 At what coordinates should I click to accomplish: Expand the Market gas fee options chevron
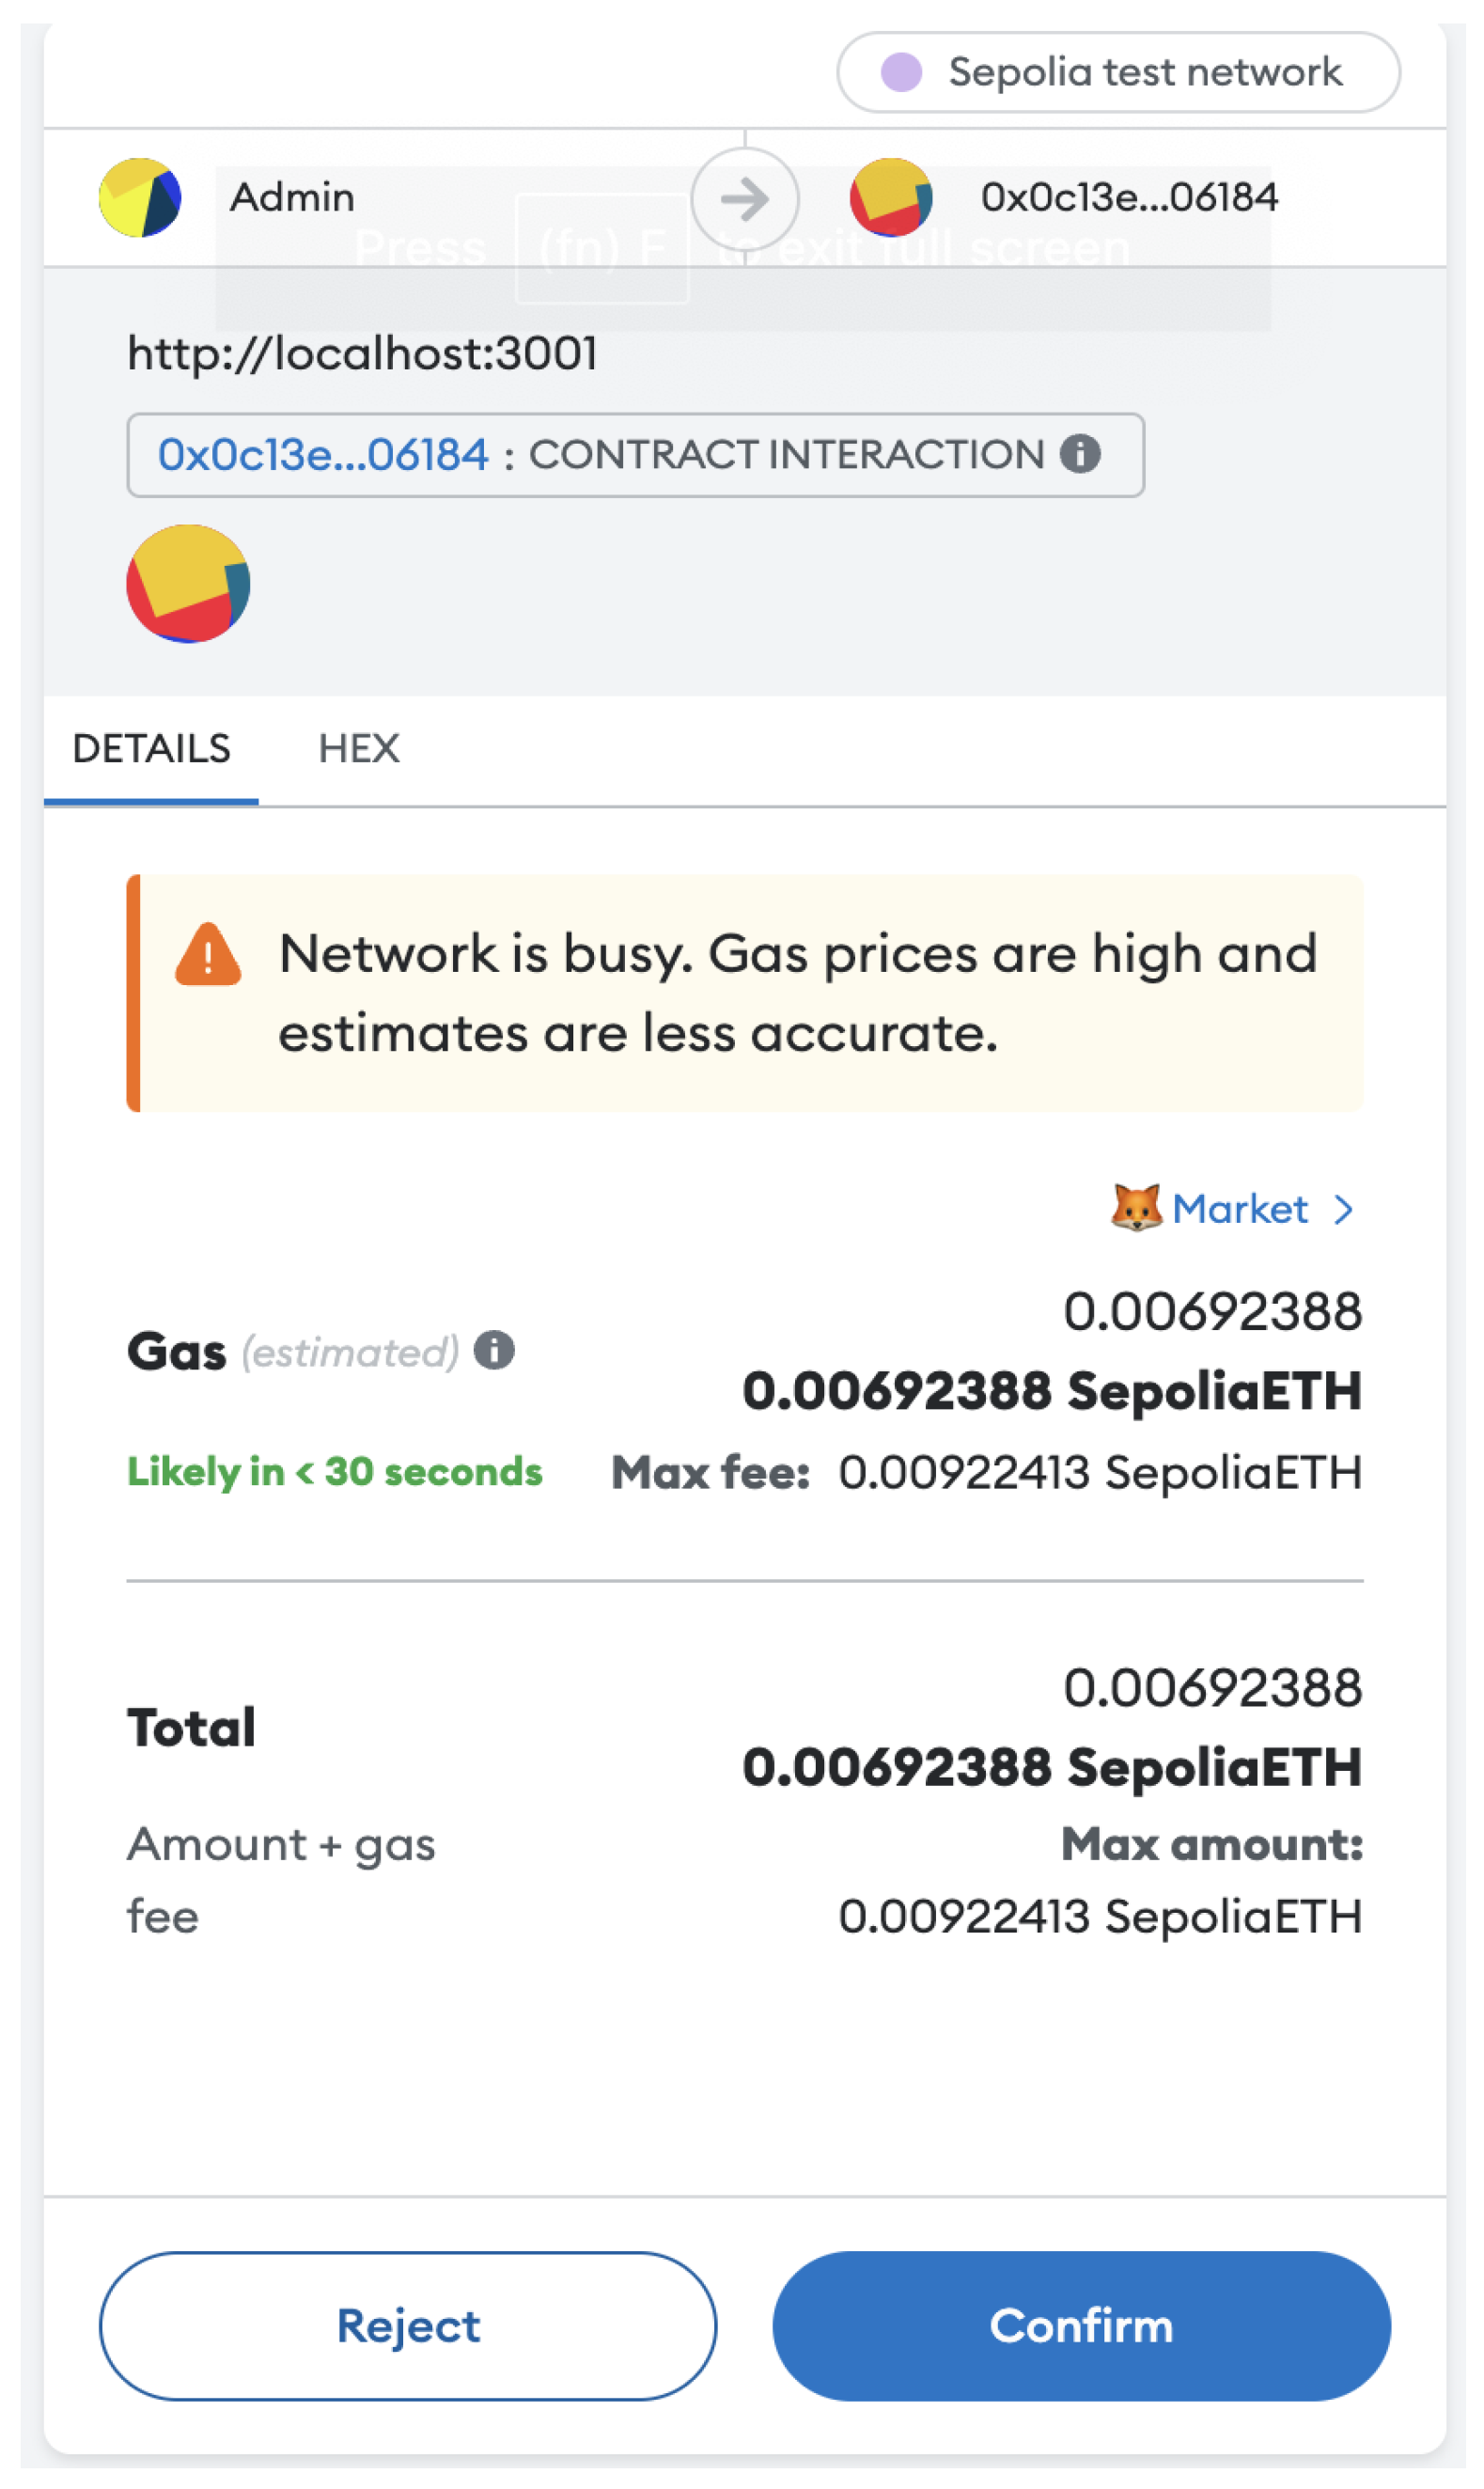pyautogui.click(x=1345, y=1209)
